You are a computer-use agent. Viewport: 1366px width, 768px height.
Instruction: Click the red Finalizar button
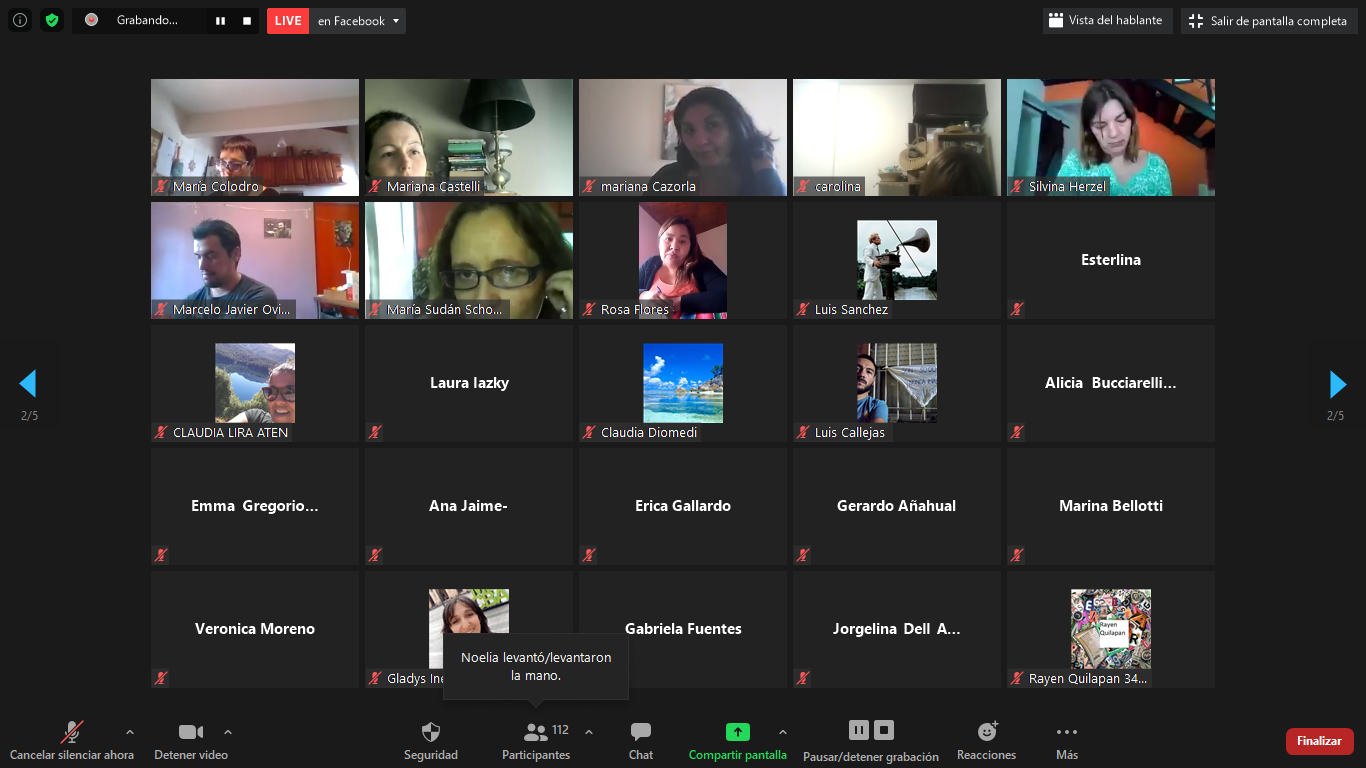[1319, 741]
